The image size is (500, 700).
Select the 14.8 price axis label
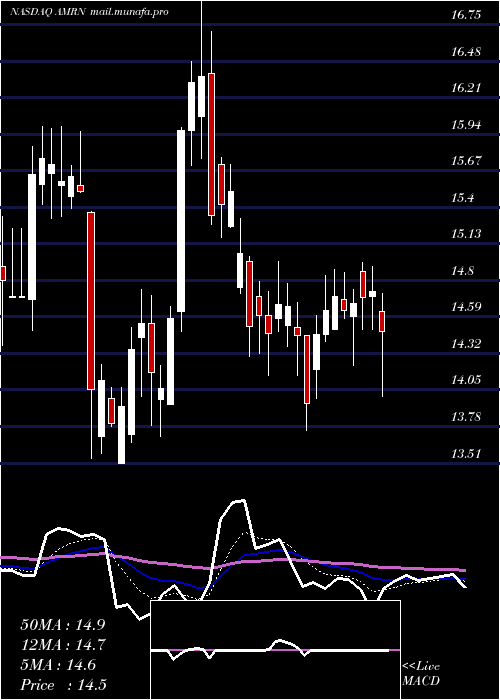[x=462, y=271]
